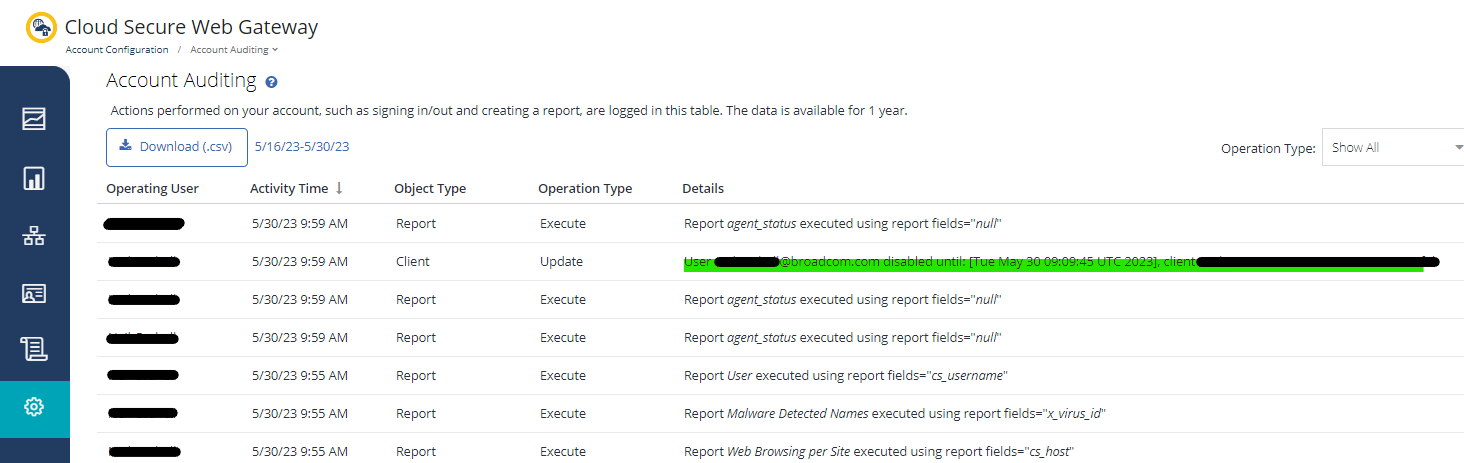Click the Operating User column header
The height and width of the screenshot is (463, 1464).
pos(152,188)
